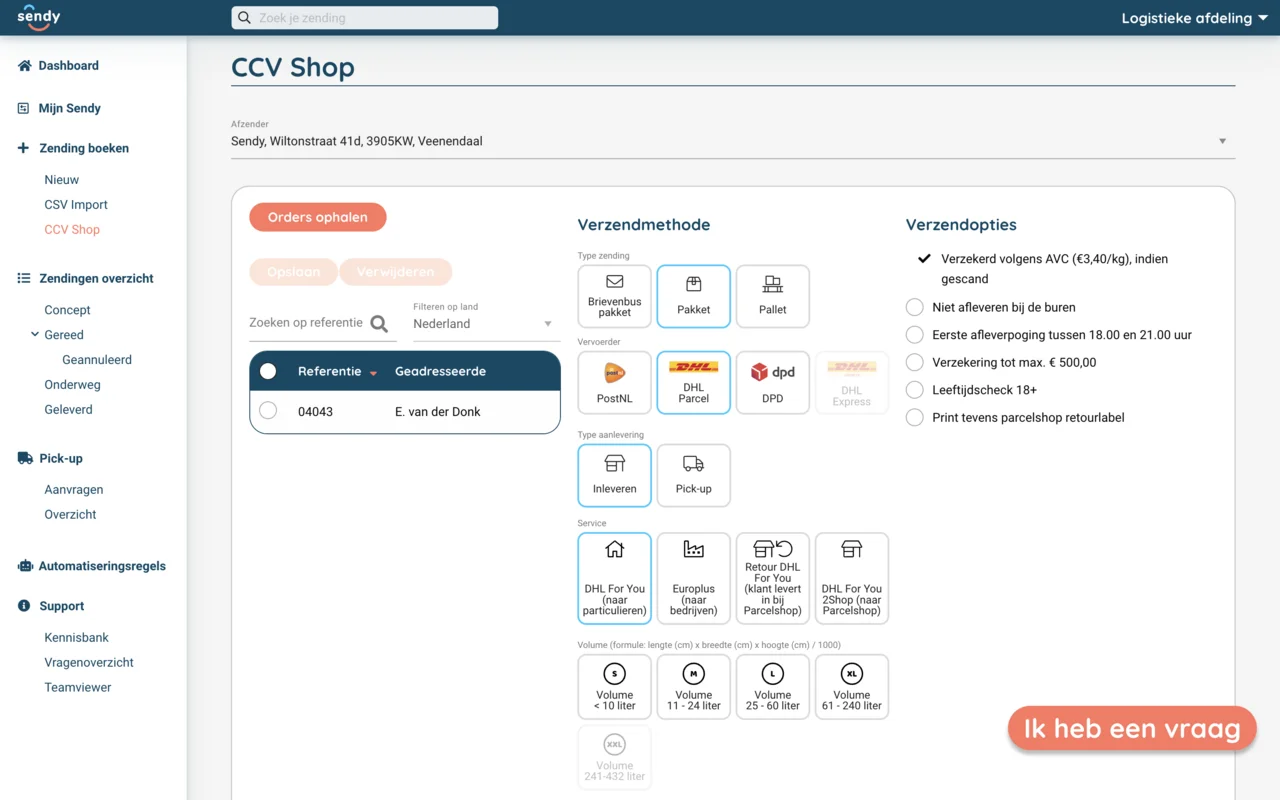Open the Kennisbank link
The height and width of the screenshot is (800, 1280).
click(77, 638)
